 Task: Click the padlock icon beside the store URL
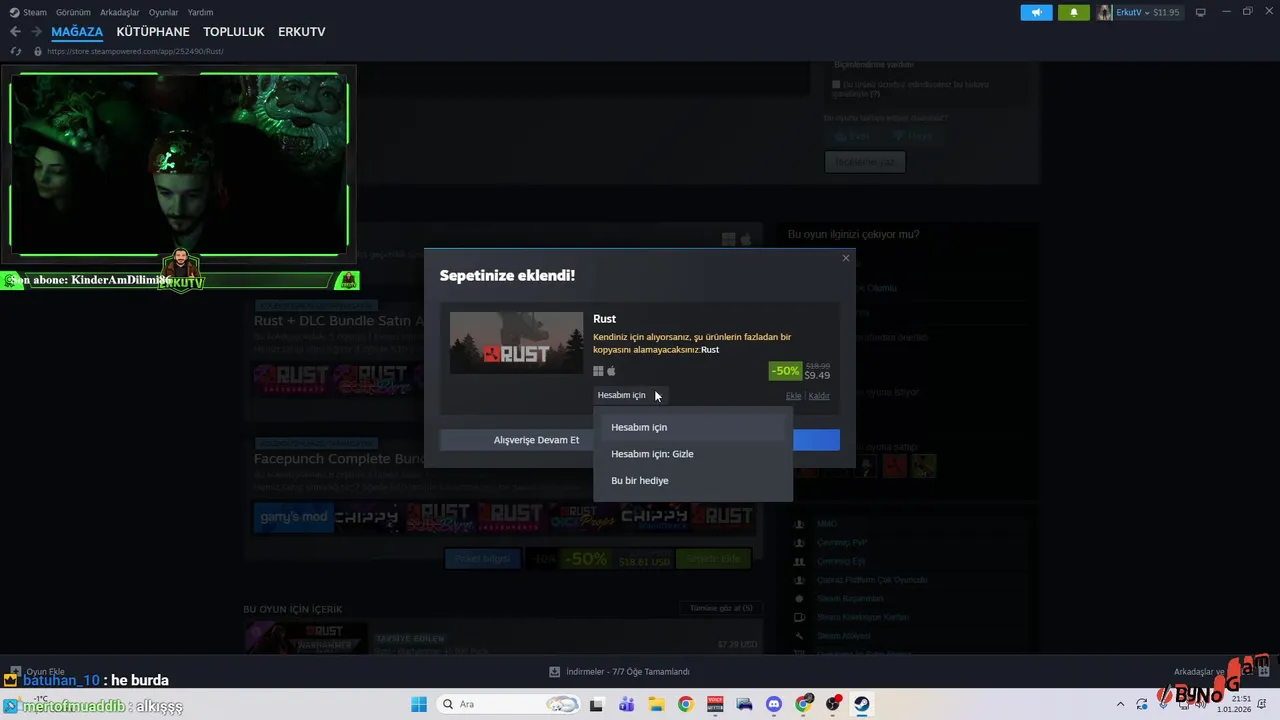(x=38, y=51)
